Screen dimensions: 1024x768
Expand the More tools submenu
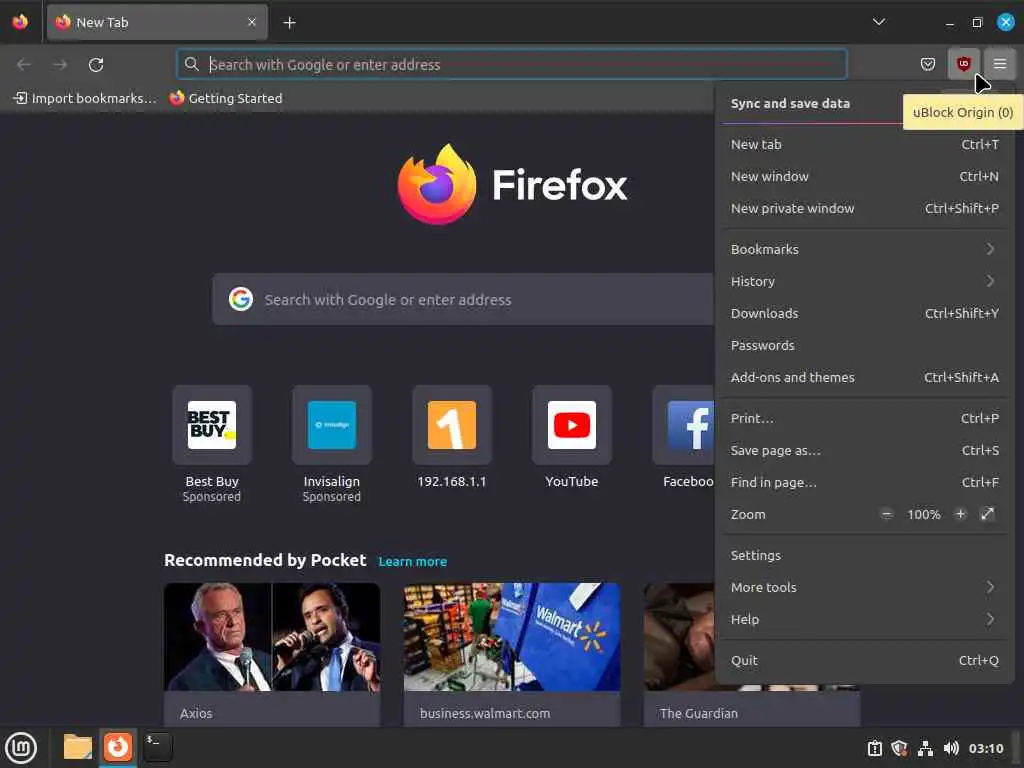(865, 587)
